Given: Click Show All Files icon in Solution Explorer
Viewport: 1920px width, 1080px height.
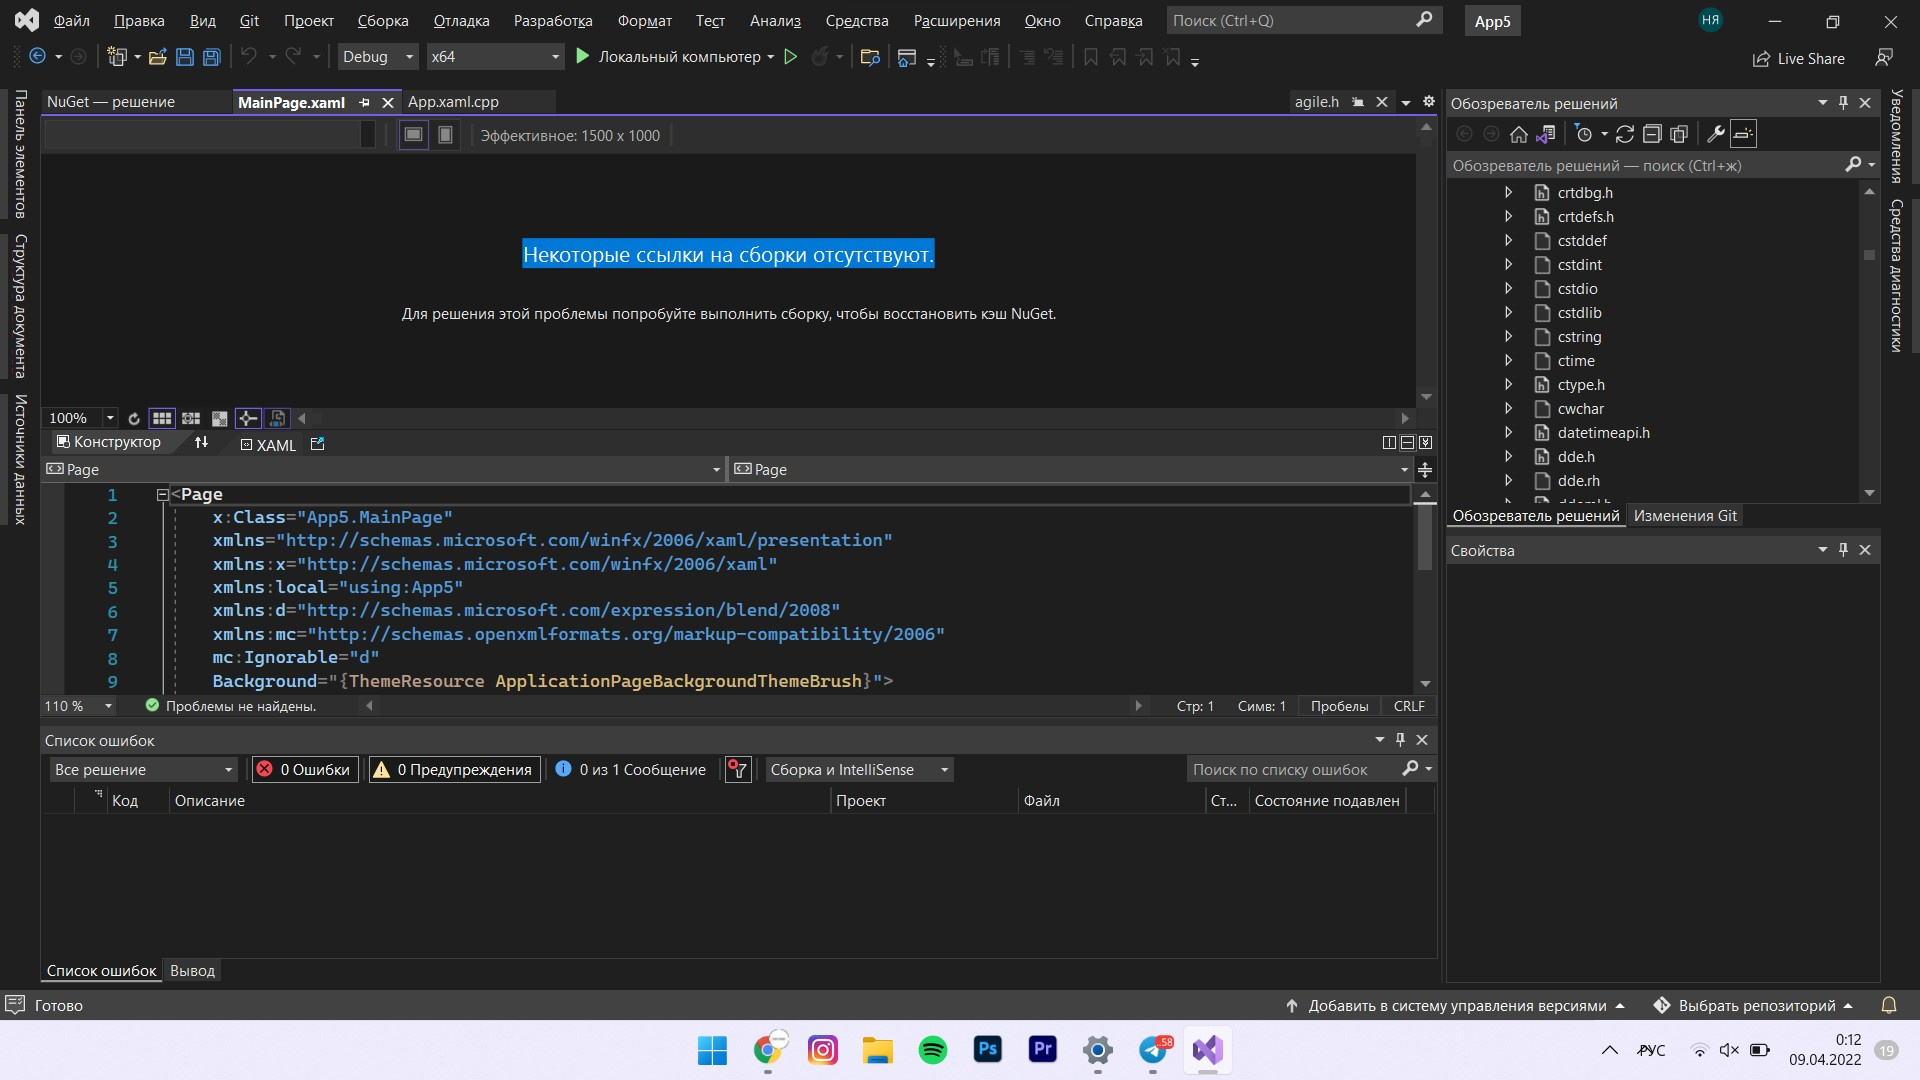Looking at the screenshot, I should point(1679,134).
